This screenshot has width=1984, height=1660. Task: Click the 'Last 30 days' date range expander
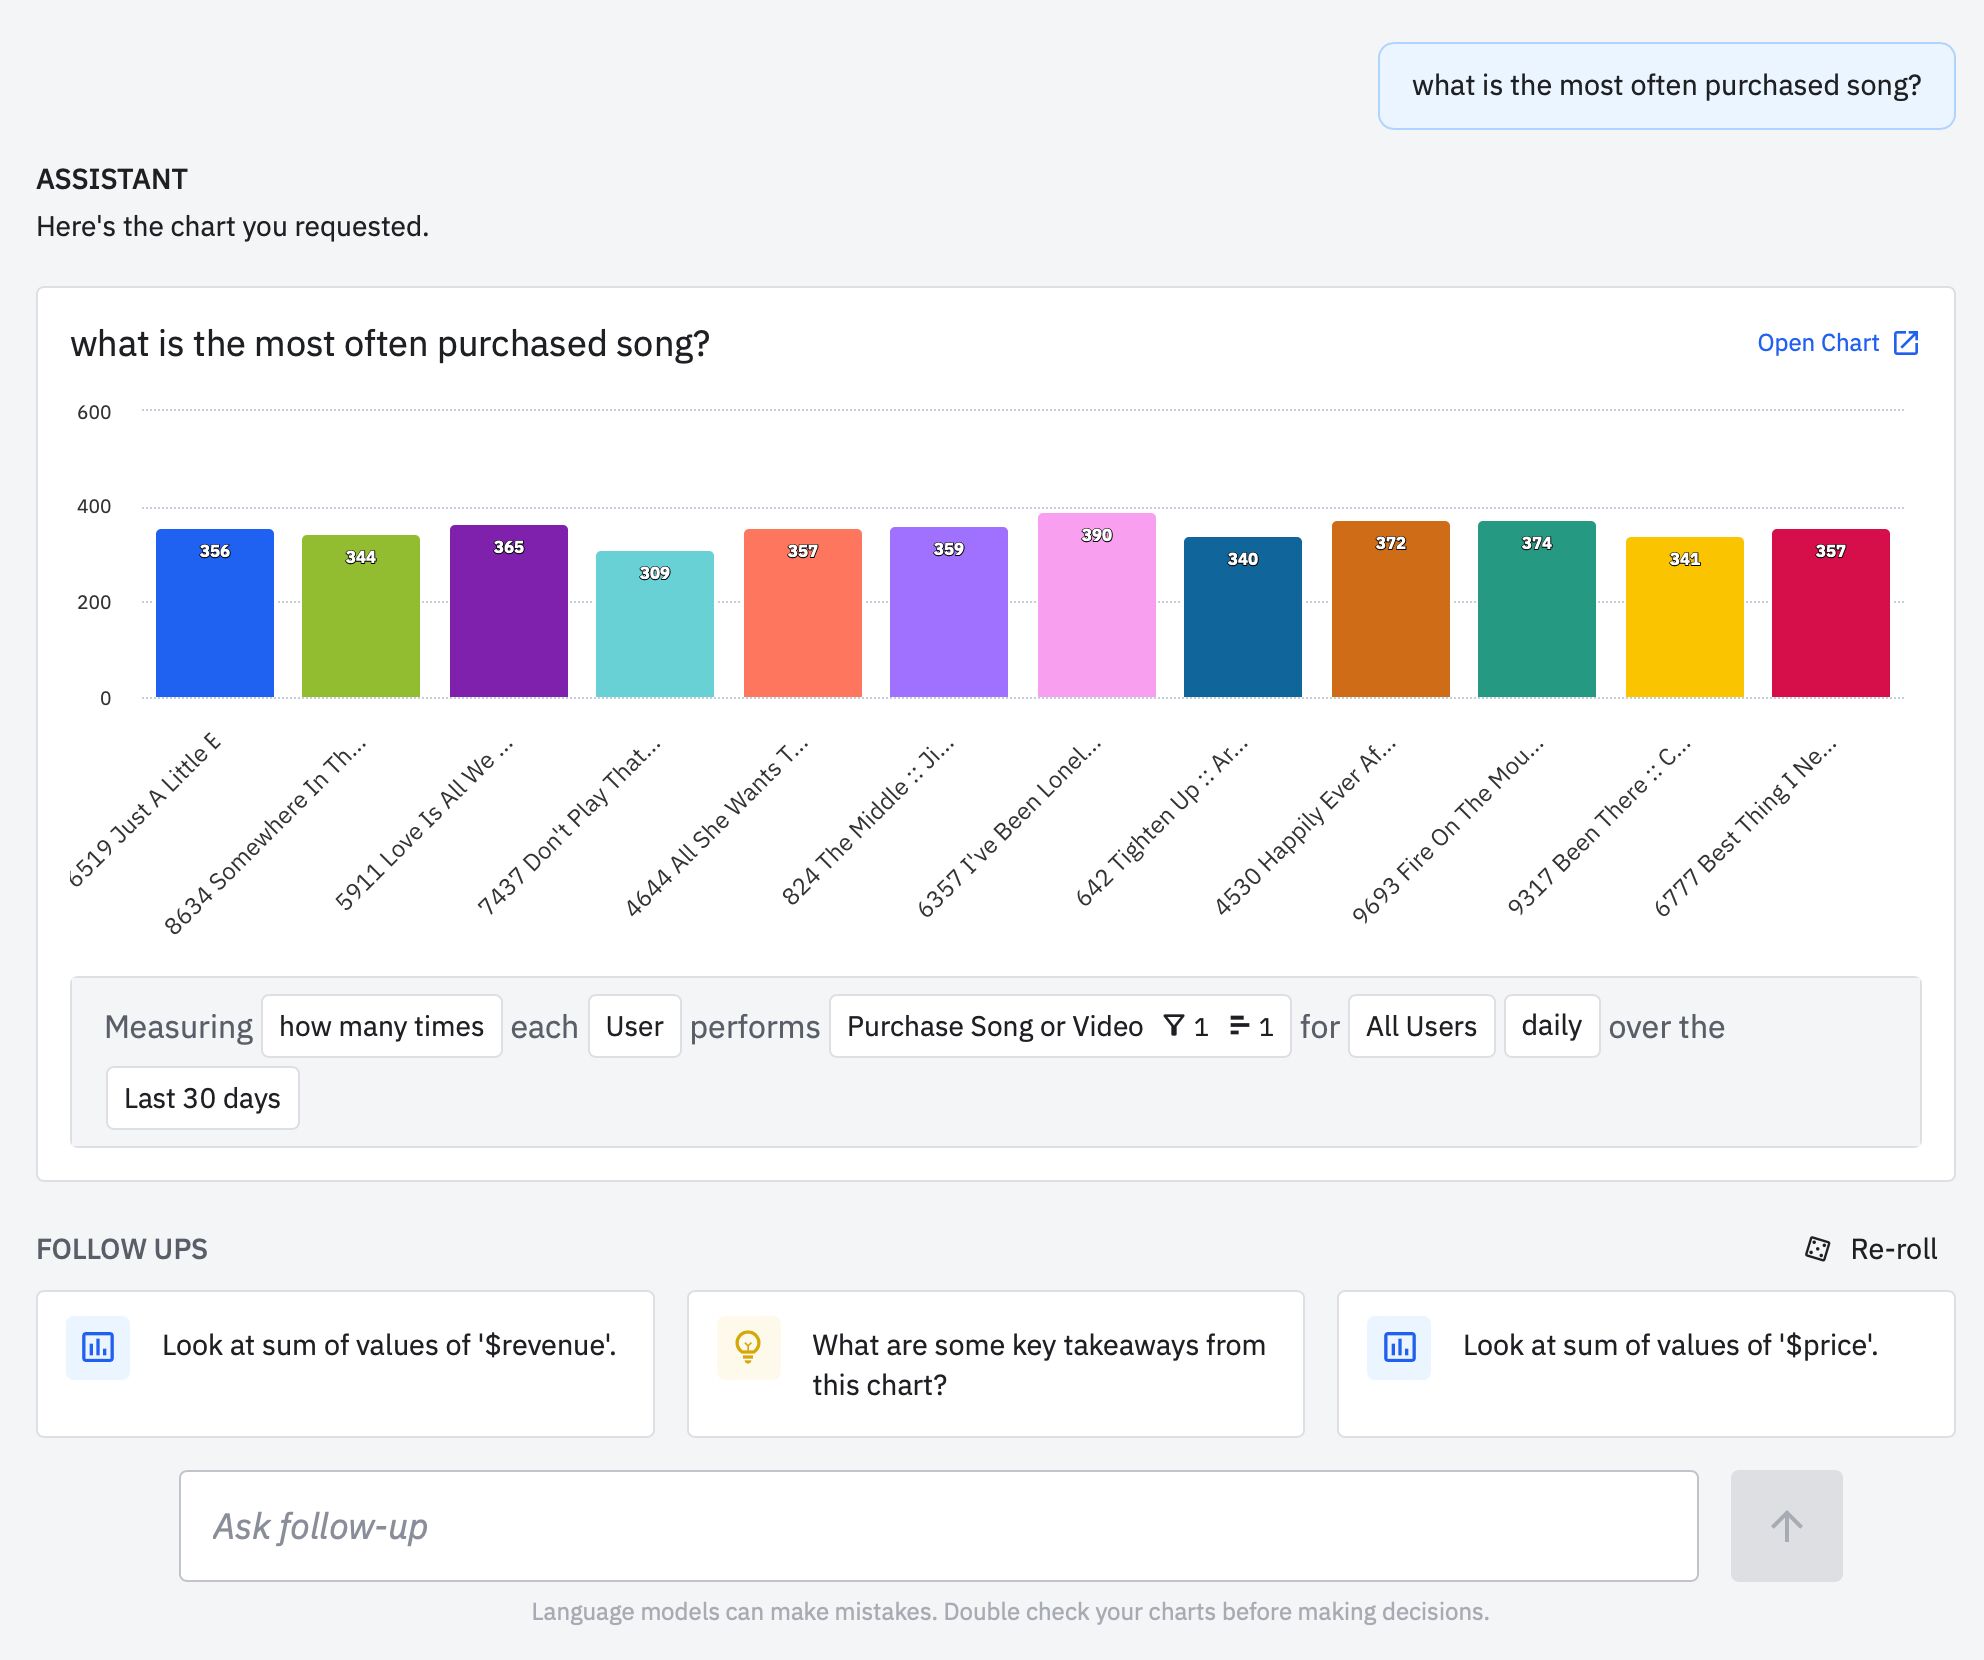pos(203,1096)
